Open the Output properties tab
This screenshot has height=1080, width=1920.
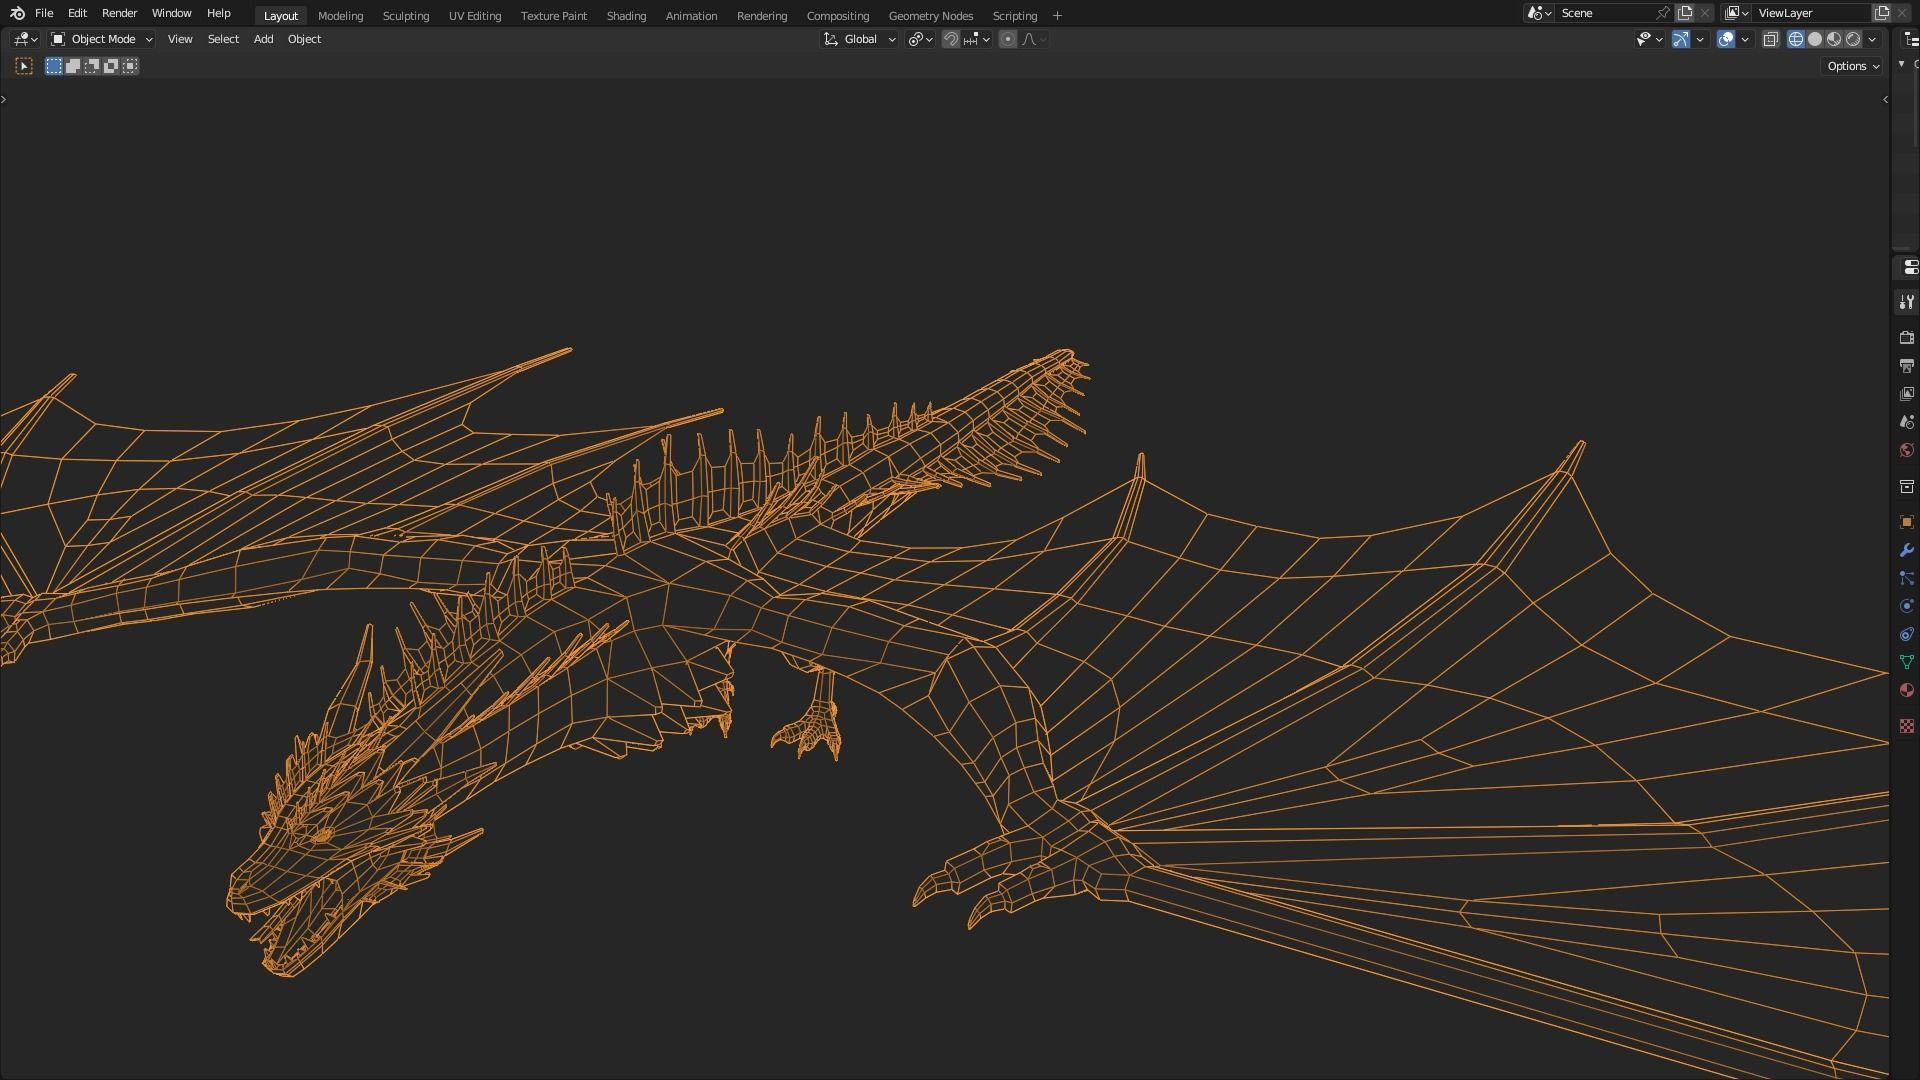(1906, 366)
